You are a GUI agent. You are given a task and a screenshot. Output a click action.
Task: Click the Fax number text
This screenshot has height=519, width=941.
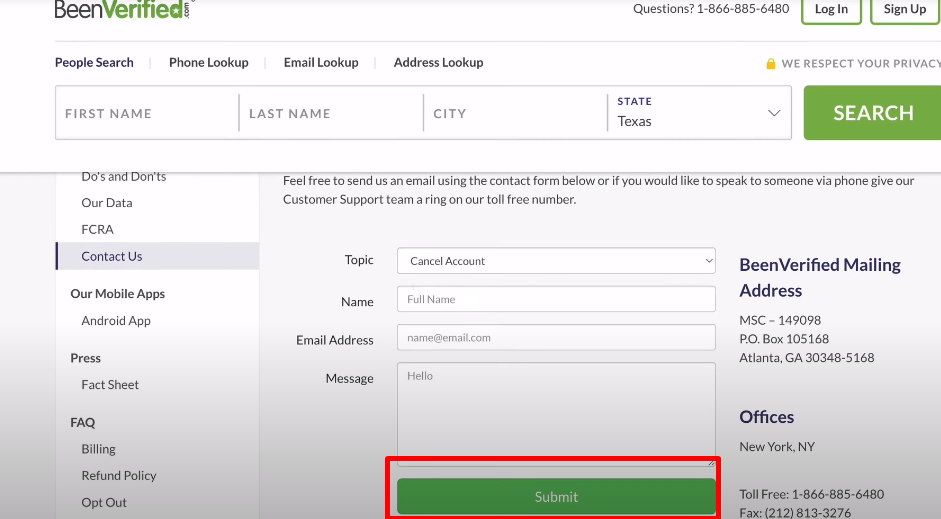[795, 512]
